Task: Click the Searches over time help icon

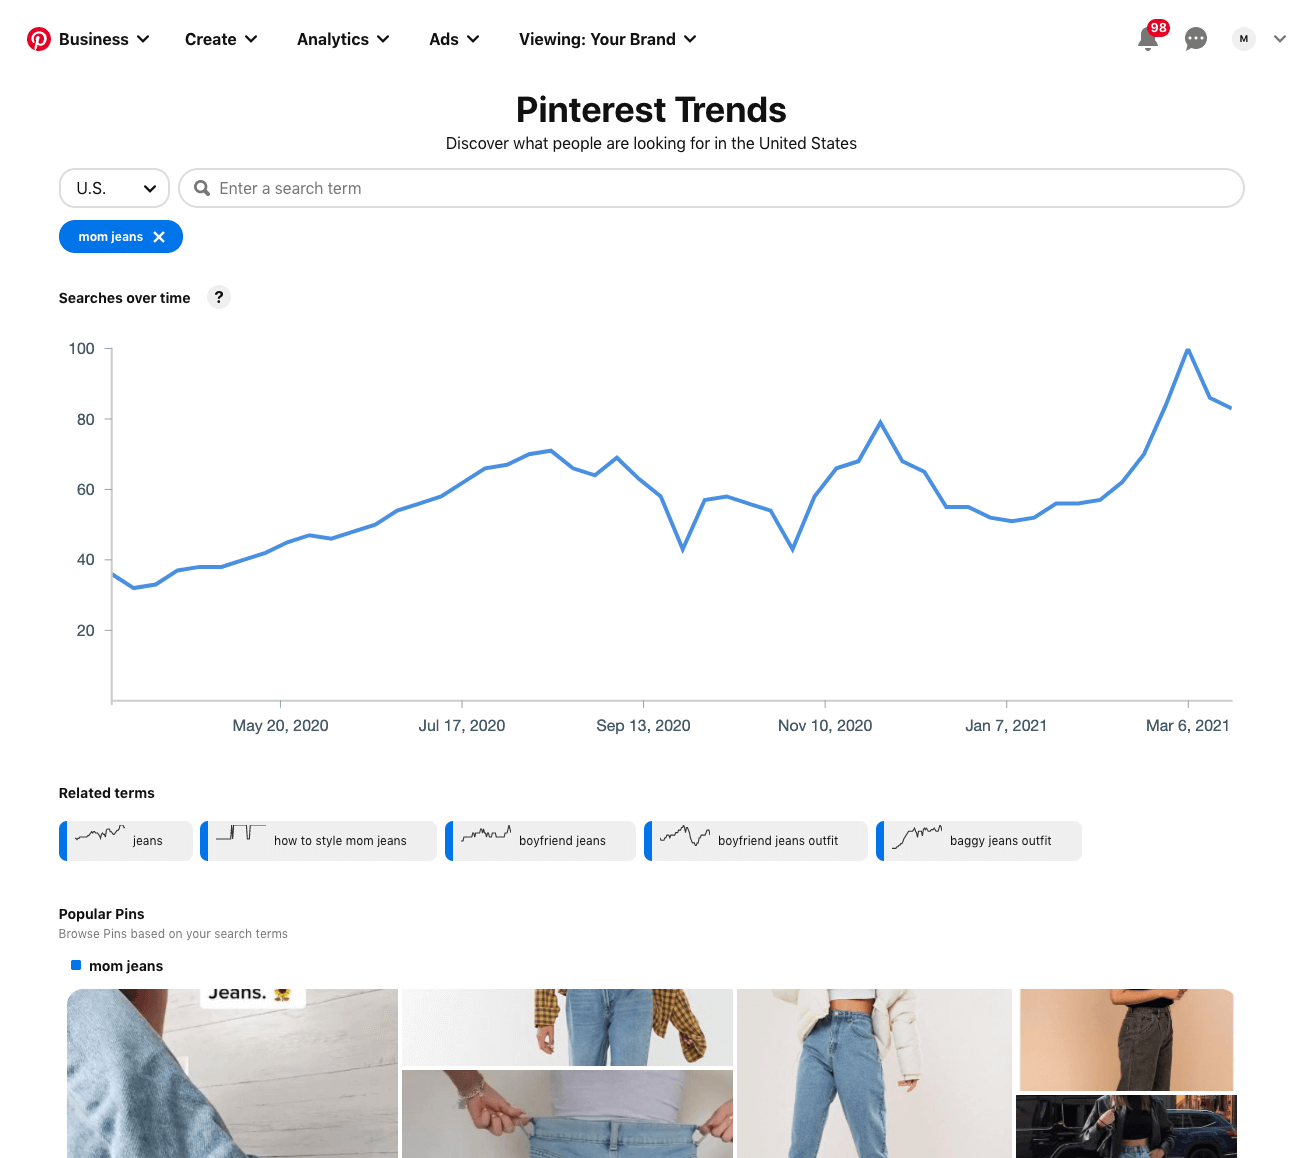Action: click(219, 297)
